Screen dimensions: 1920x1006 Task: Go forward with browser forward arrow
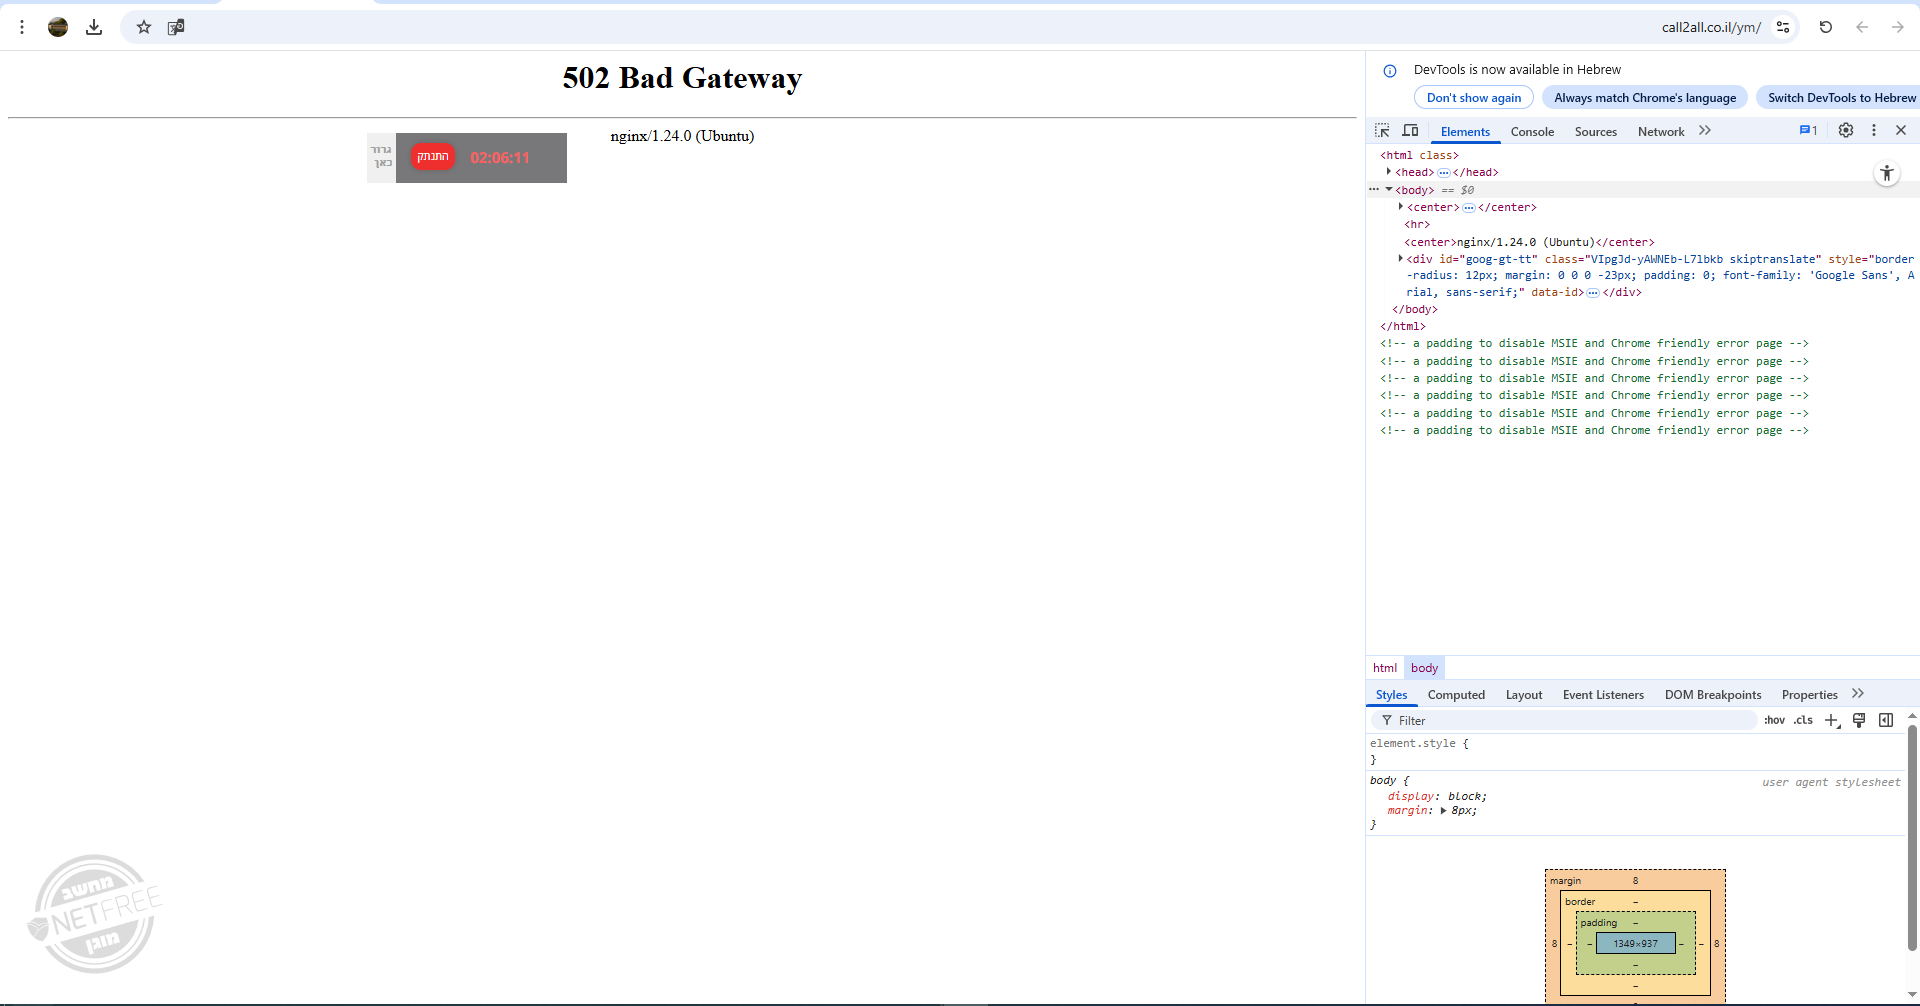[x=1897, y=27]
